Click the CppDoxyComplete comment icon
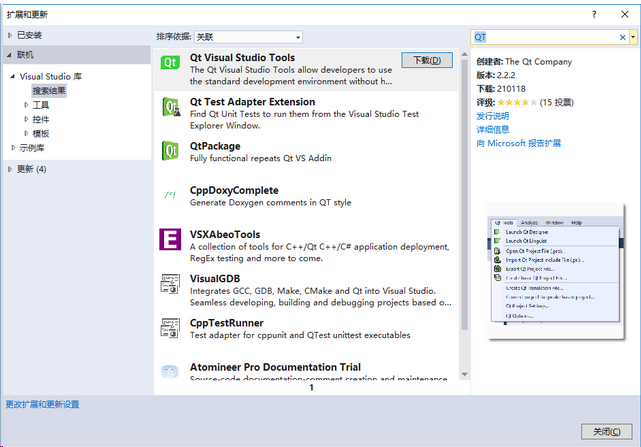 pos(170,195)
